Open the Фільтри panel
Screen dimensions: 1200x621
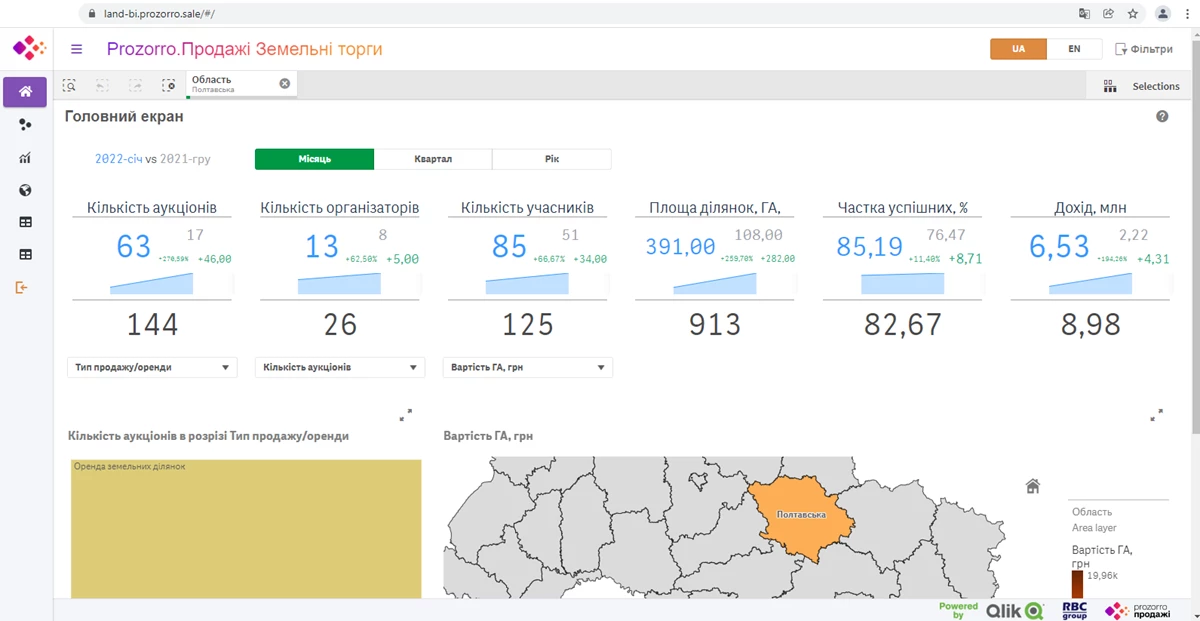(1144, 49)
